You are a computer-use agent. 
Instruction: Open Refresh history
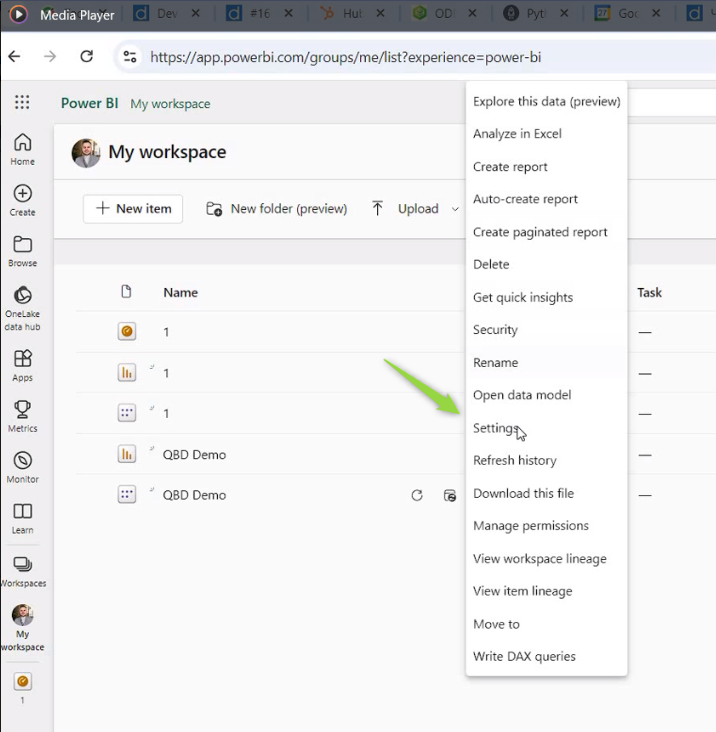pyautogui.click(x=547, y=461)
